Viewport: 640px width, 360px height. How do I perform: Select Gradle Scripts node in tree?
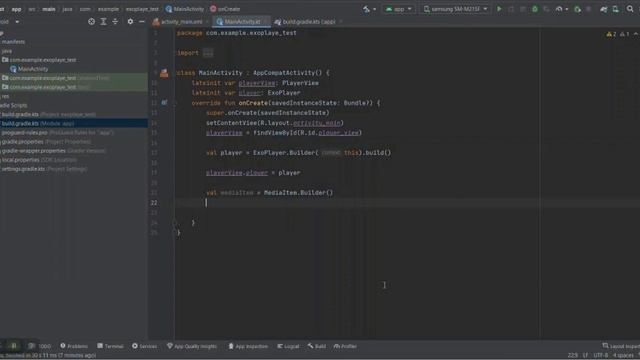pos(14,105)
